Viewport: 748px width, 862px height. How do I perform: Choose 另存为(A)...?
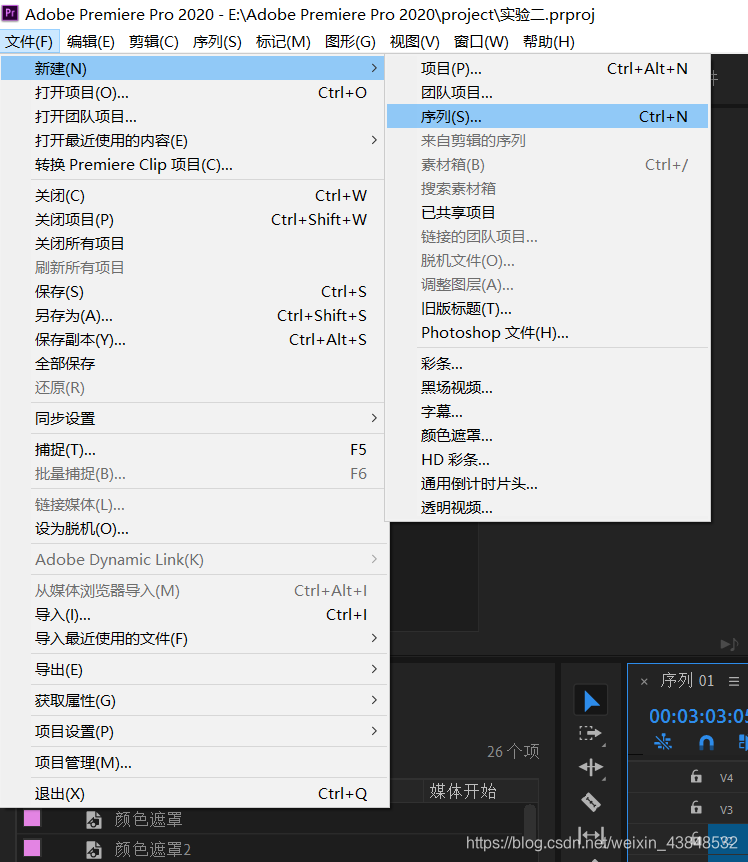click(x=192, y=316)
